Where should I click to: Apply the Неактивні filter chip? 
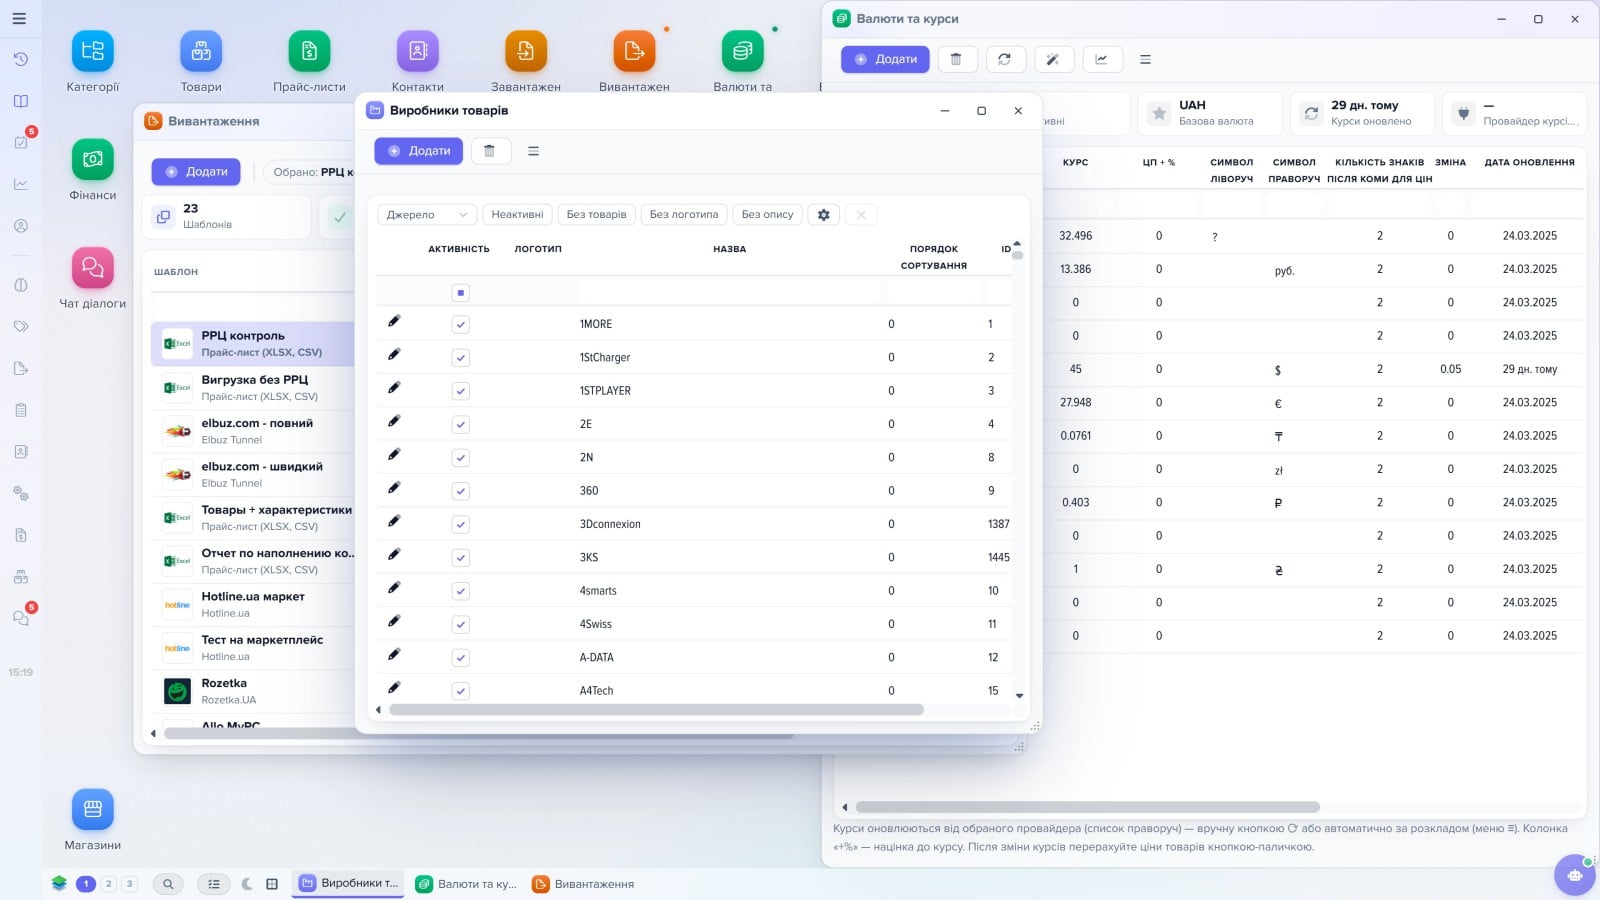[517, 214]
